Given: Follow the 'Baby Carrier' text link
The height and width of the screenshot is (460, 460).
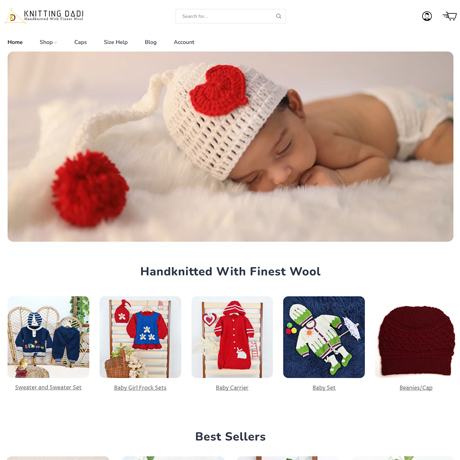Looking at the screenshot, I should [232, 388].
